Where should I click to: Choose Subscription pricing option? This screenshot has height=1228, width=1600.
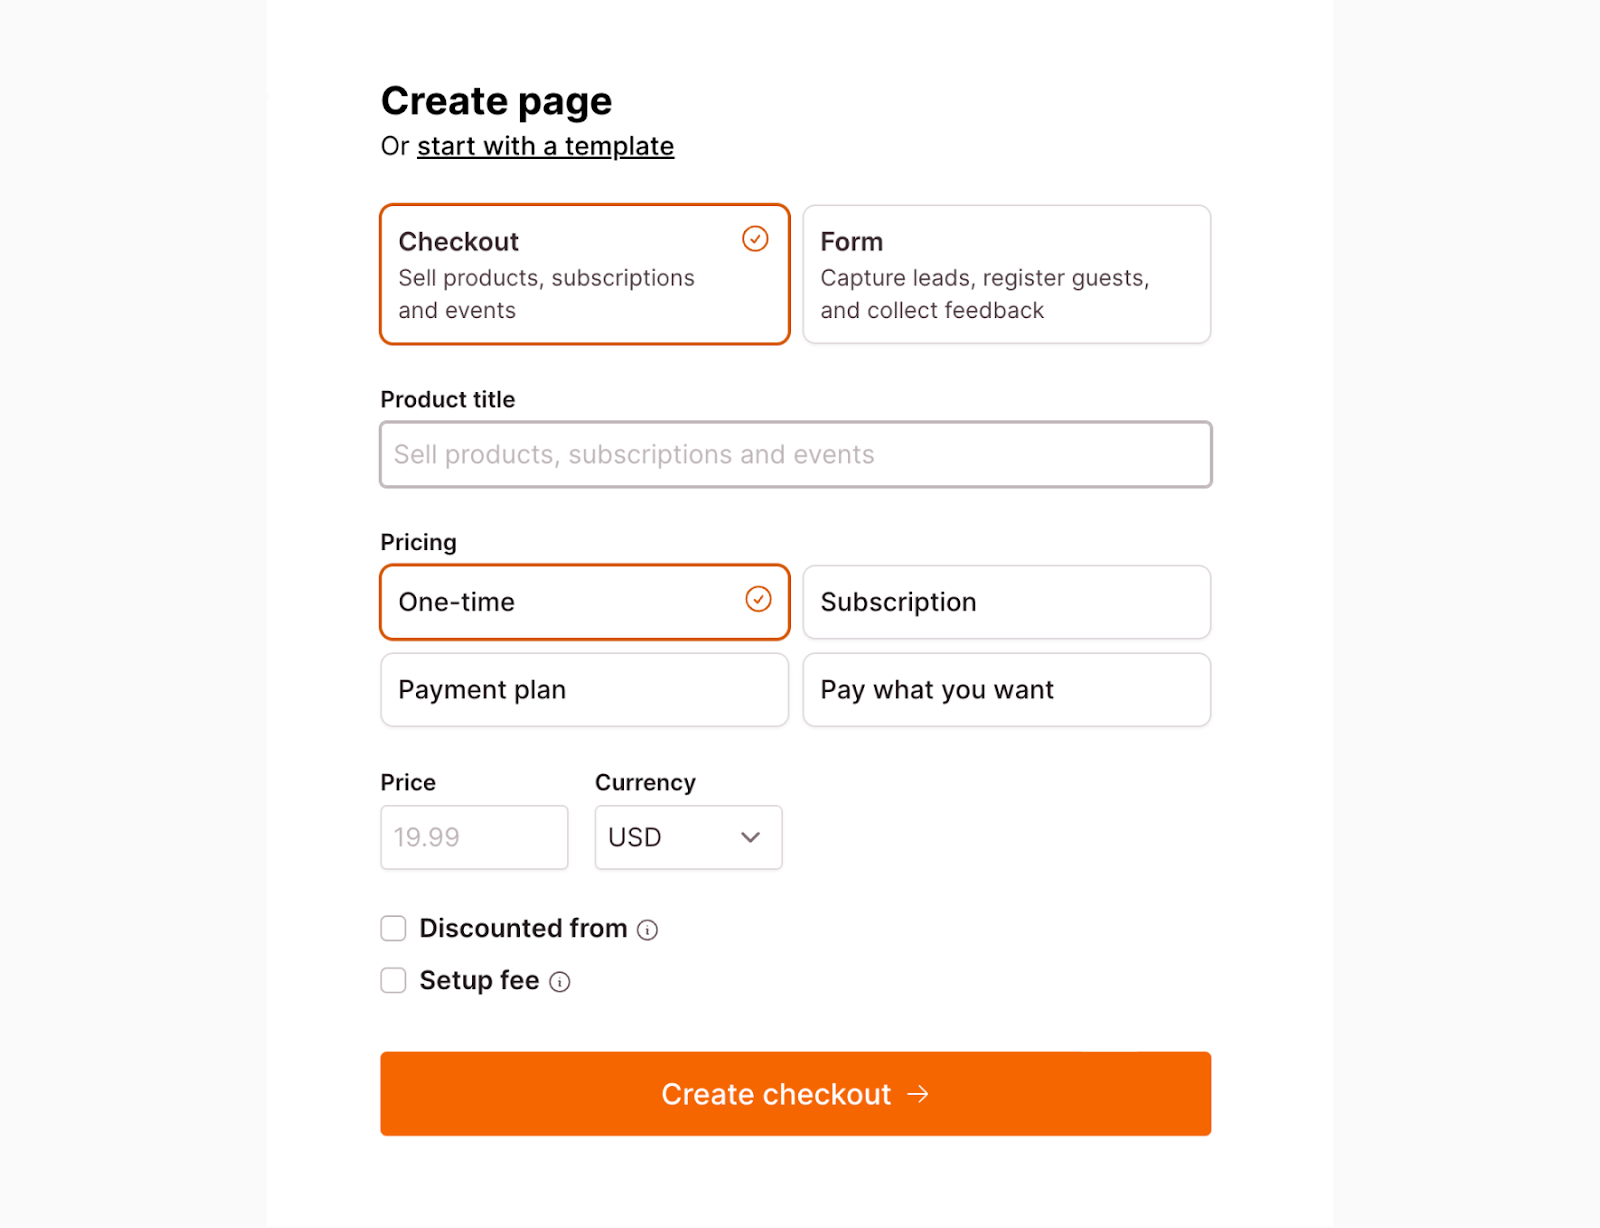click(1006, 602)
